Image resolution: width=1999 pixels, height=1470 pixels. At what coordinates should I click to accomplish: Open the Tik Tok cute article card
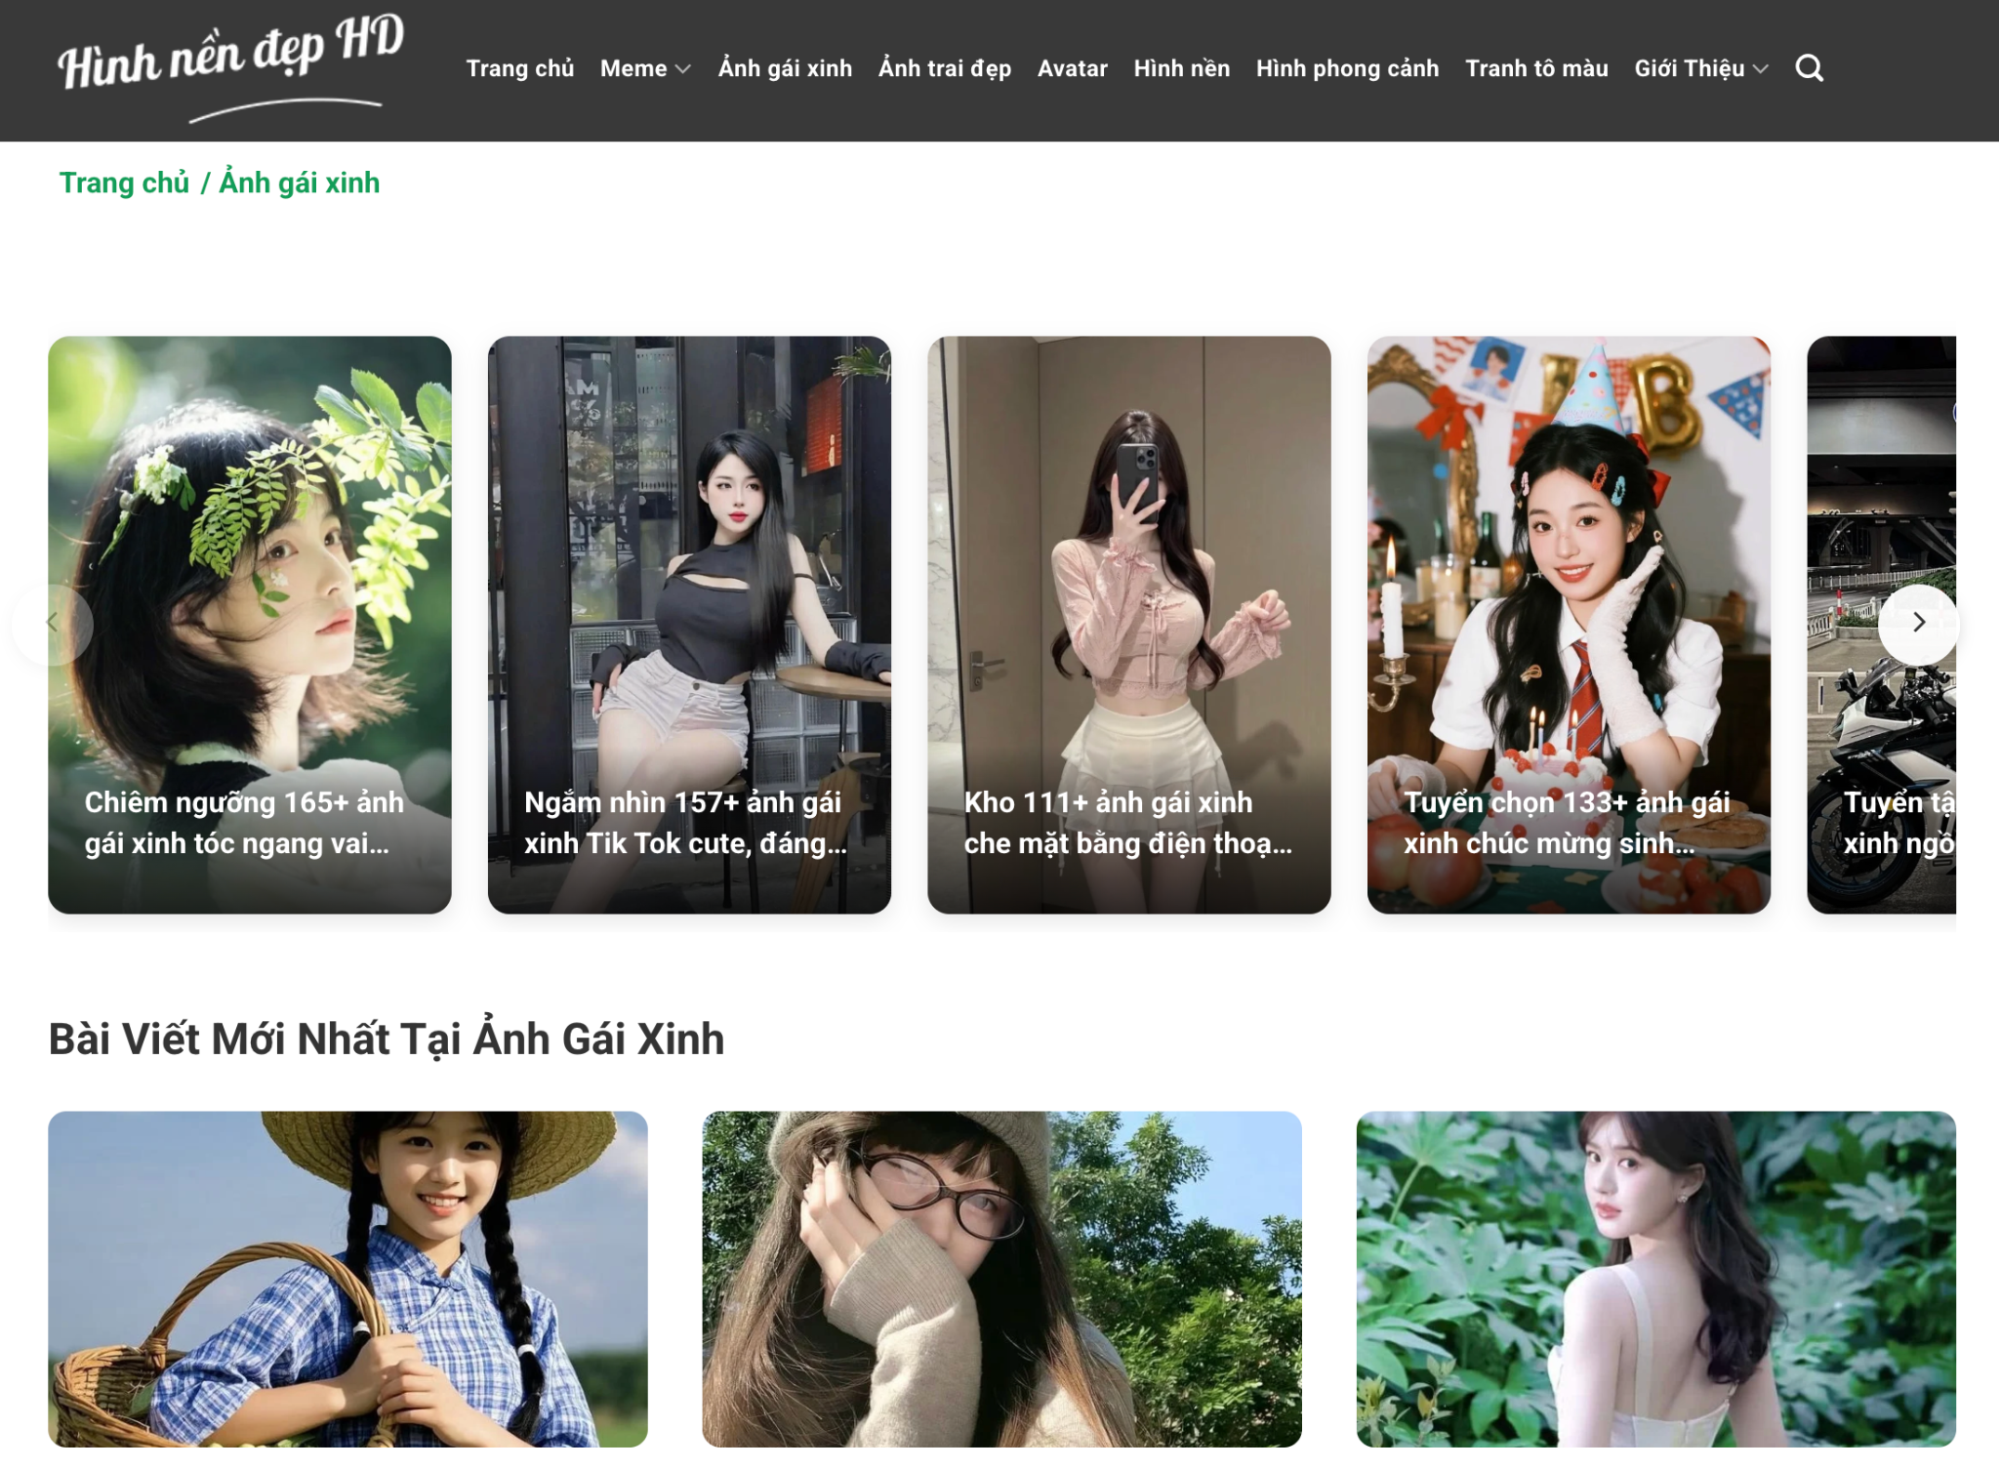click(x=689, y=624)
